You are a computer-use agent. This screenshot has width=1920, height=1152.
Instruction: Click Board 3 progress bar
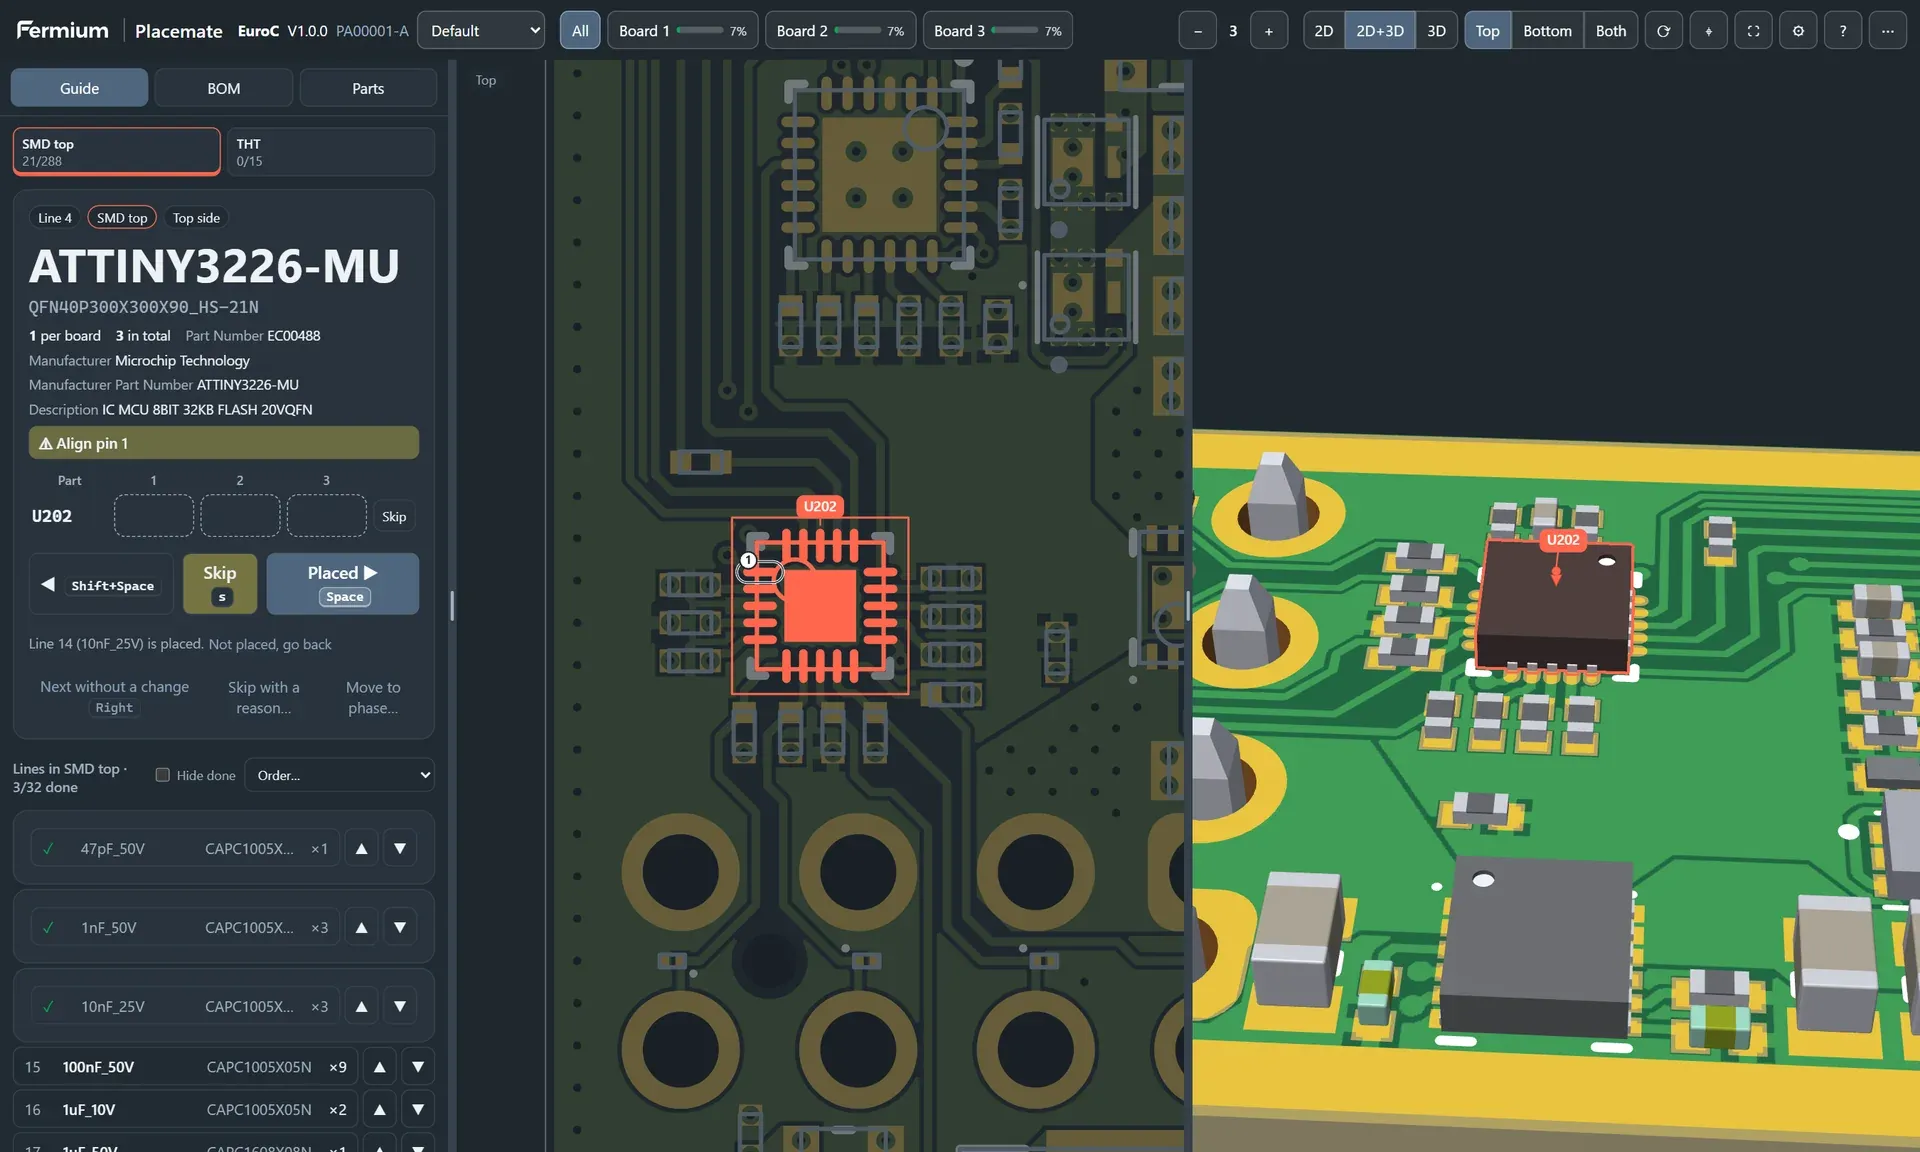pyautogui.click(x=1015, y=31)
